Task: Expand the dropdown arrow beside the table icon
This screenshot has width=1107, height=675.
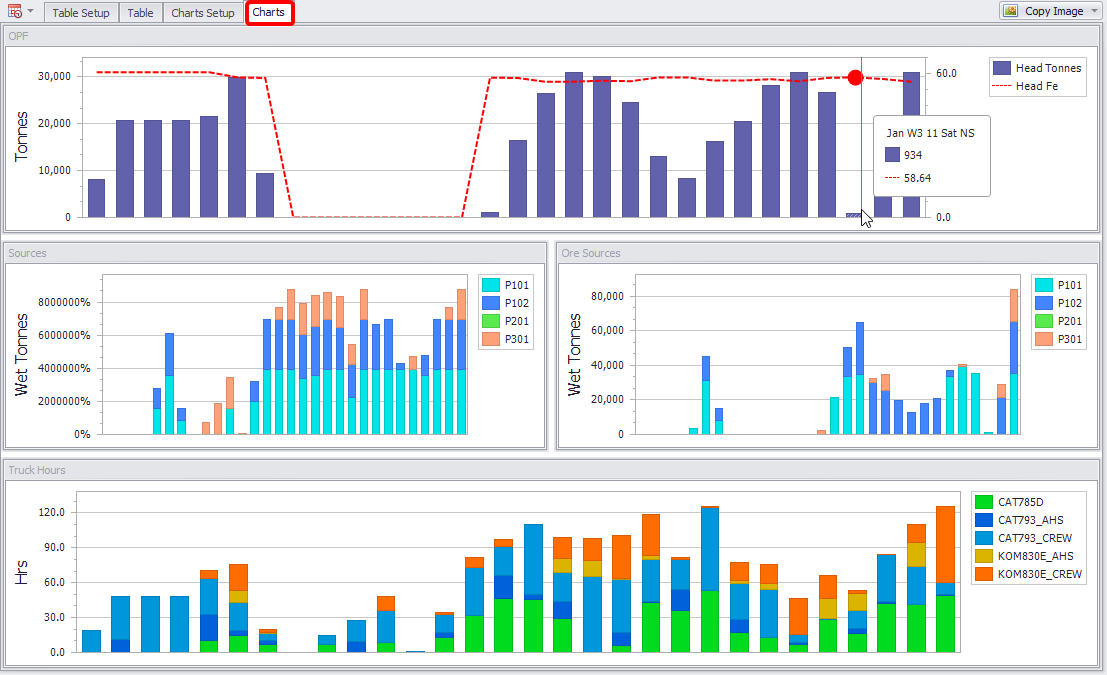Action: tap(30, 11)
